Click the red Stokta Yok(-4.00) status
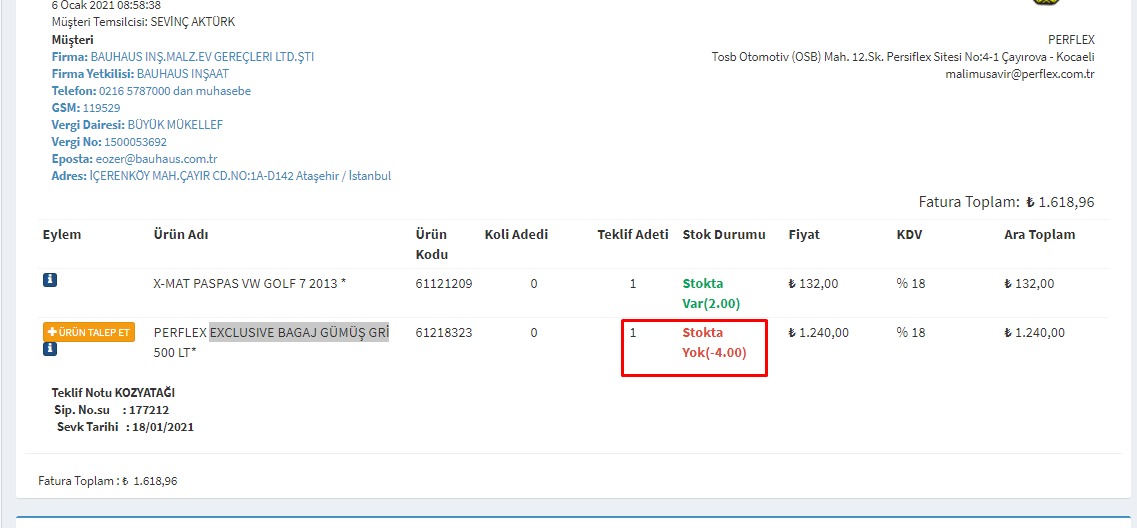 point(714,343)
